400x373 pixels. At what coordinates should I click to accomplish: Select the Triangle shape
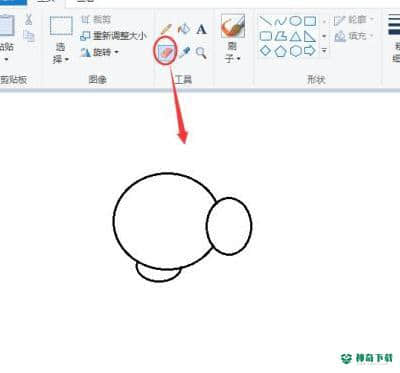click(295, 36)
